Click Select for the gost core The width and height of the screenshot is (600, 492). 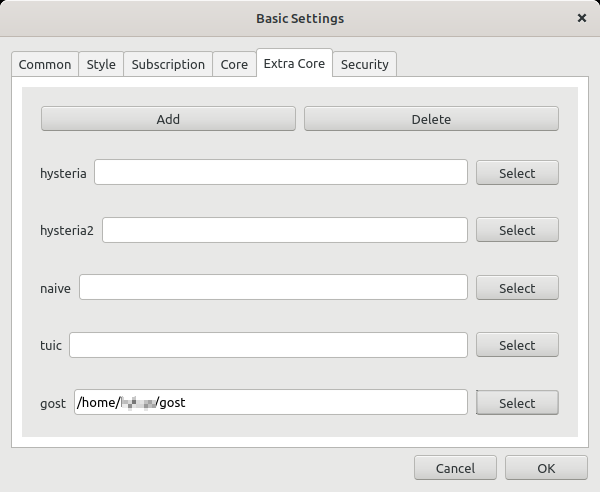(517, 403)
